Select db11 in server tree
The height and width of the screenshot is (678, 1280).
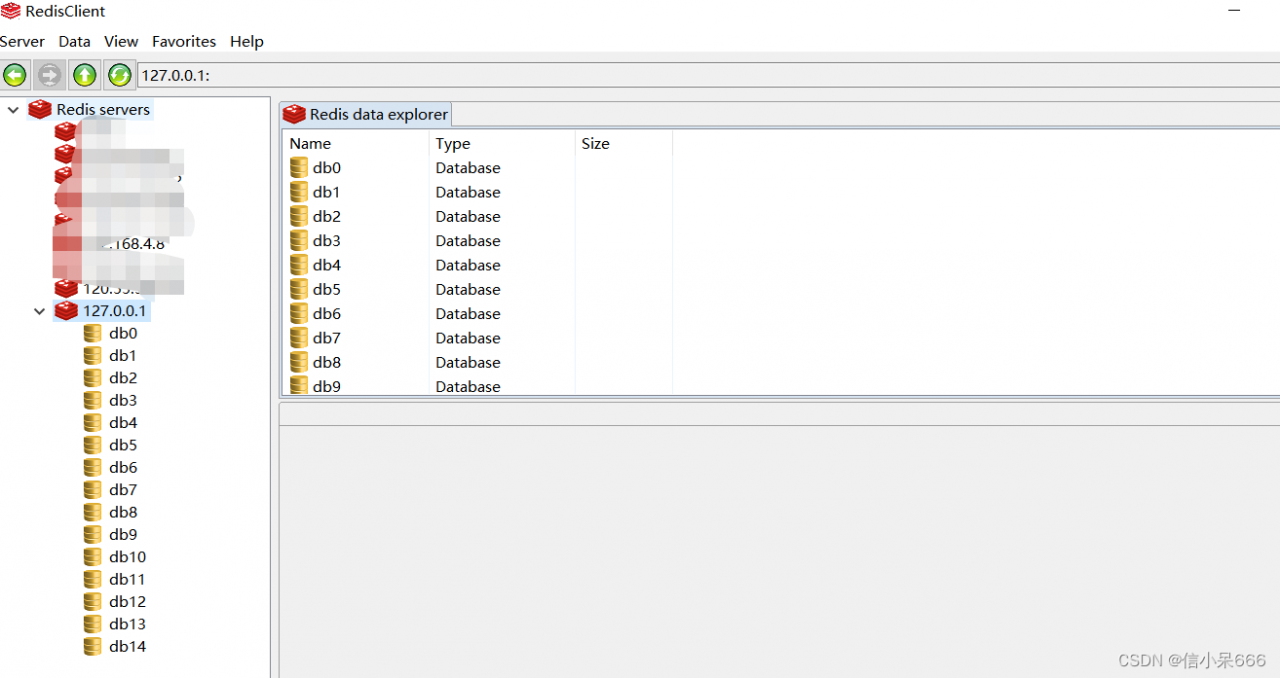click(x=127, y=579)
